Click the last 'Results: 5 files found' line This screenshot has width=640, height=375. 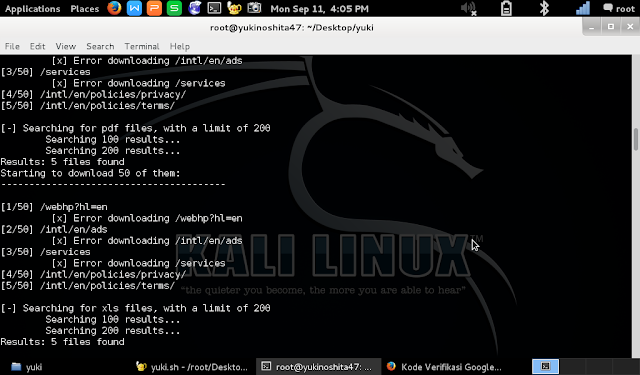tap(62, 342)
